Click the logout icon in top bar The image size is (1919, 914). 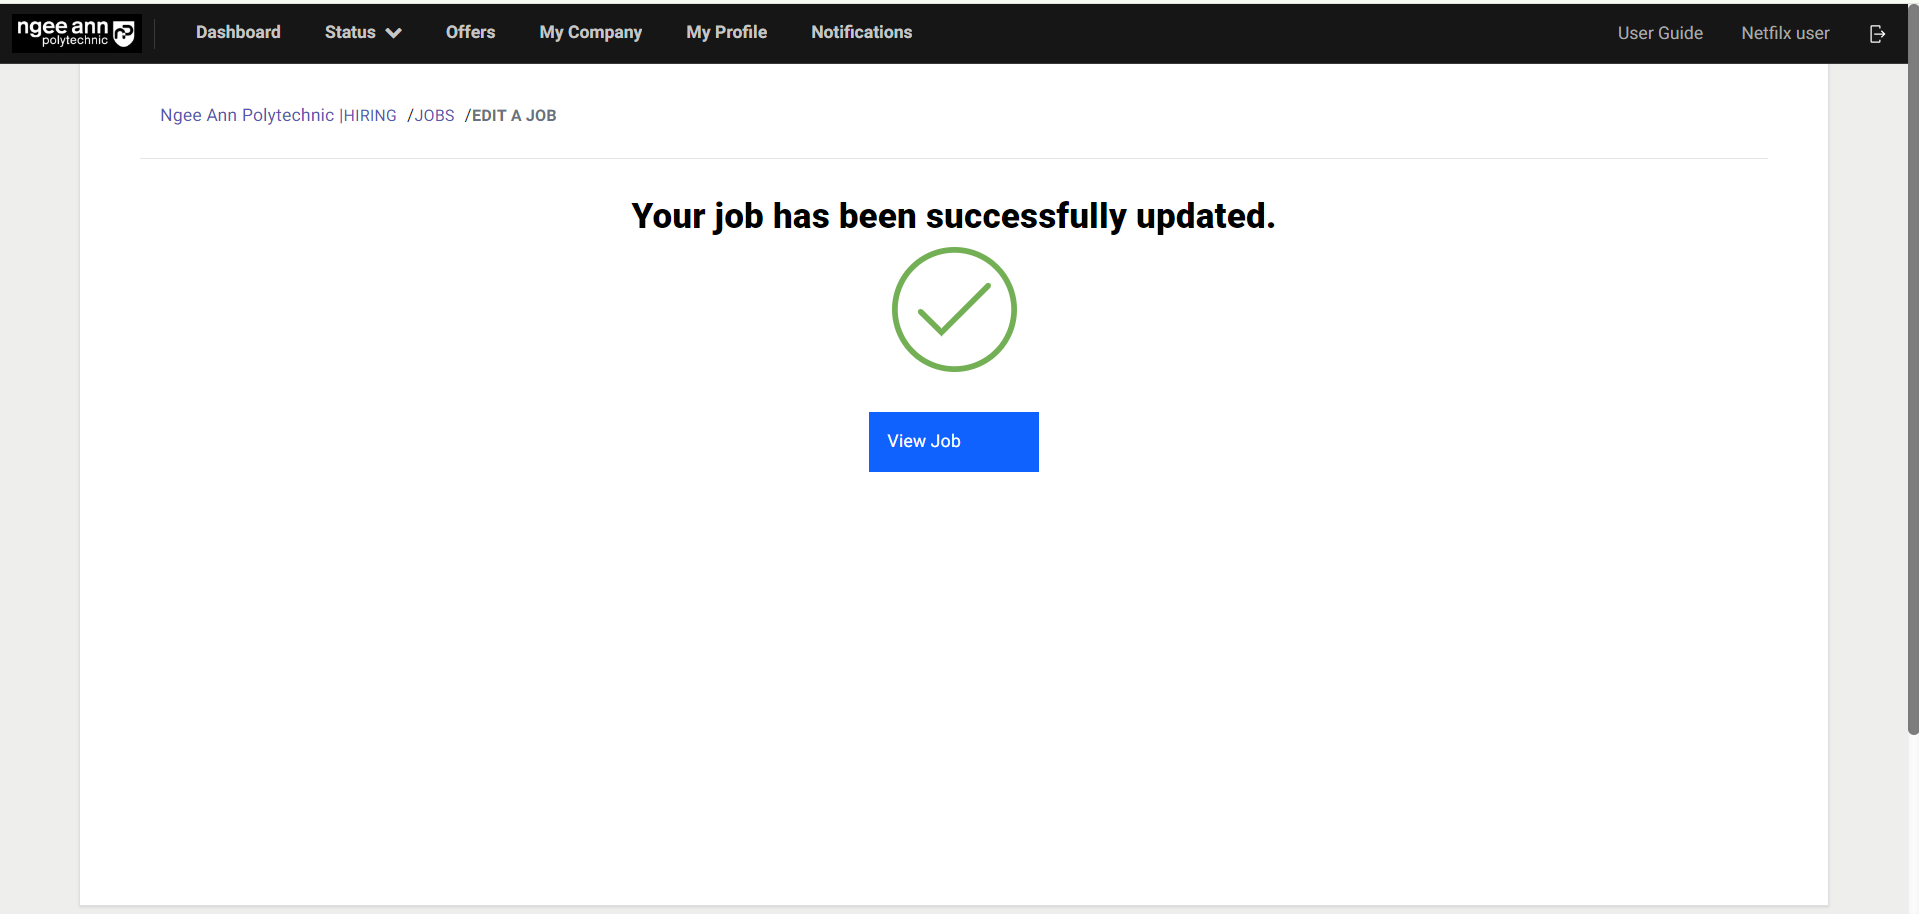click(x=1877, y=34)
